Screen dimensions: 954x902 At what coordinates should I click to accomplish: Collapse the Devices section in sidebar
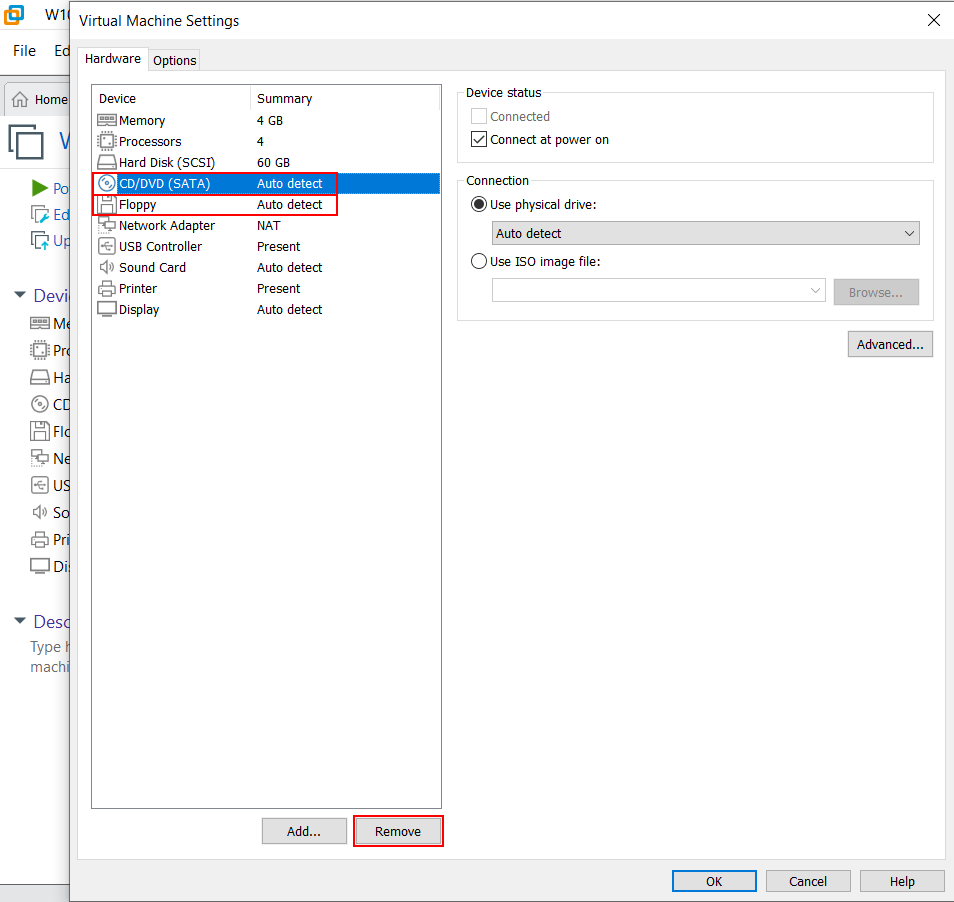click(19, 295)
